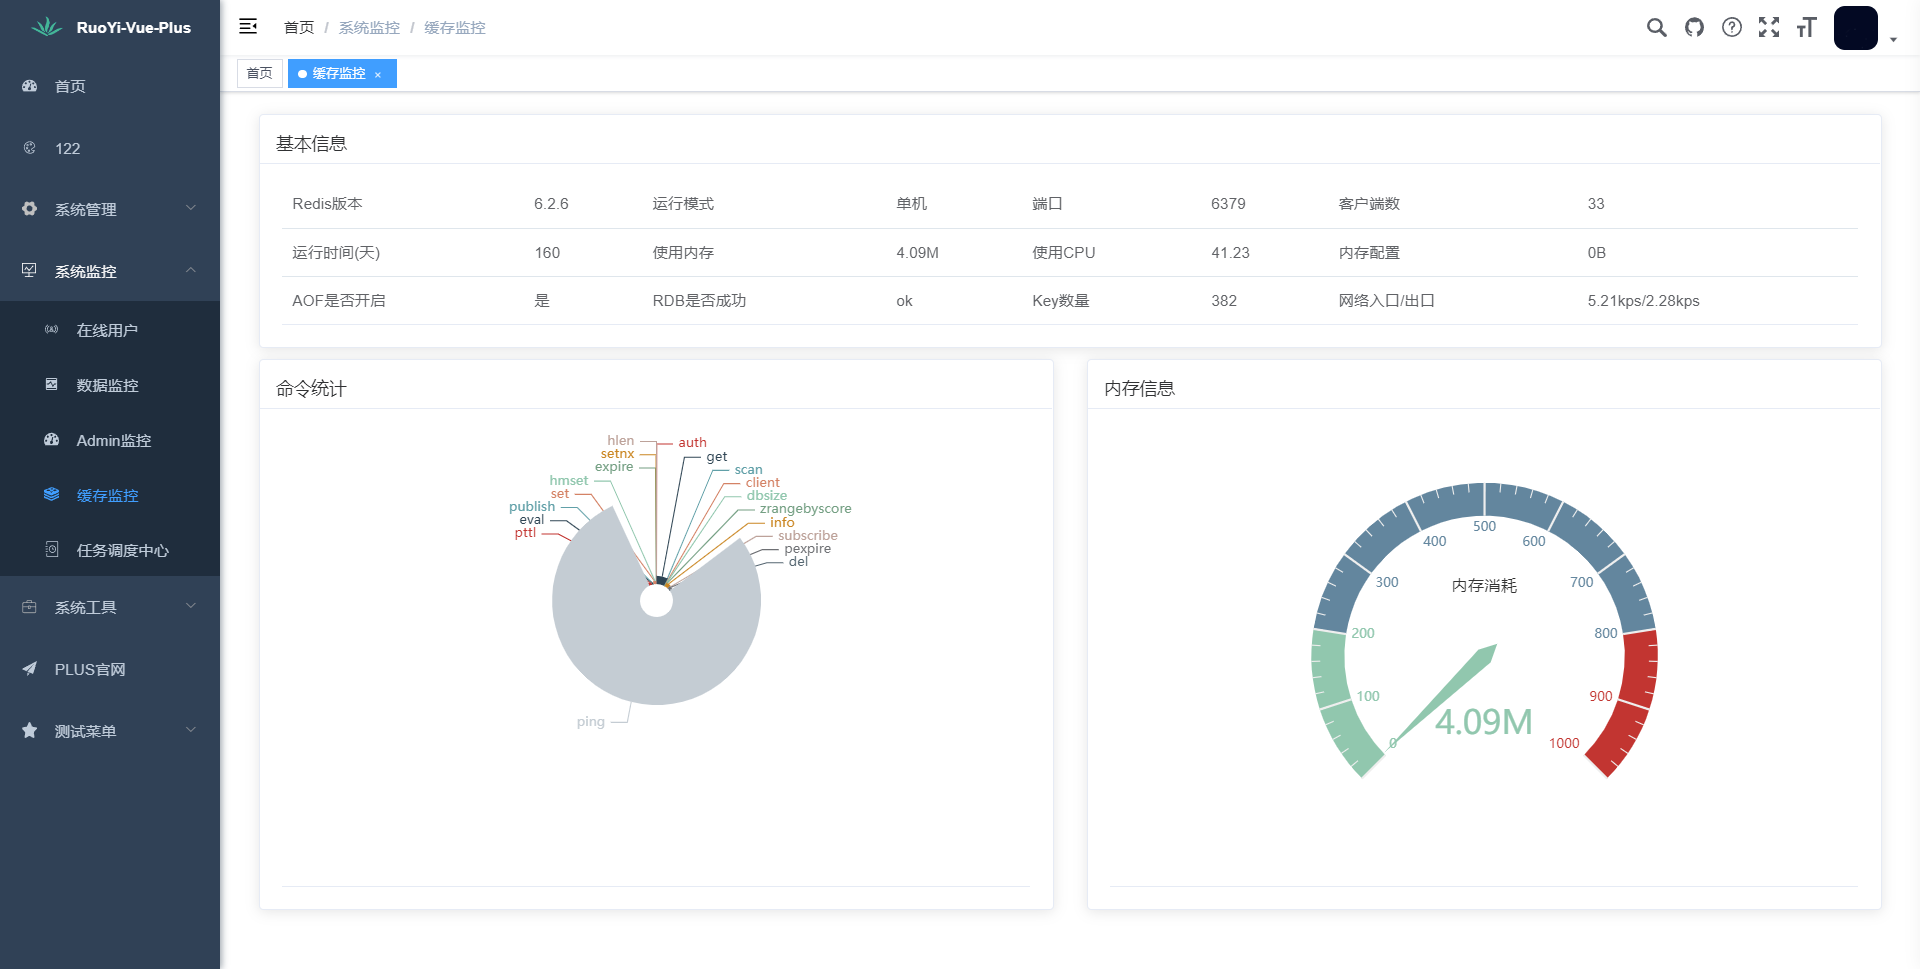Expand the 系统工具 submenu
This screenshot has width=1920, height=969.
(x=110, y=607)
